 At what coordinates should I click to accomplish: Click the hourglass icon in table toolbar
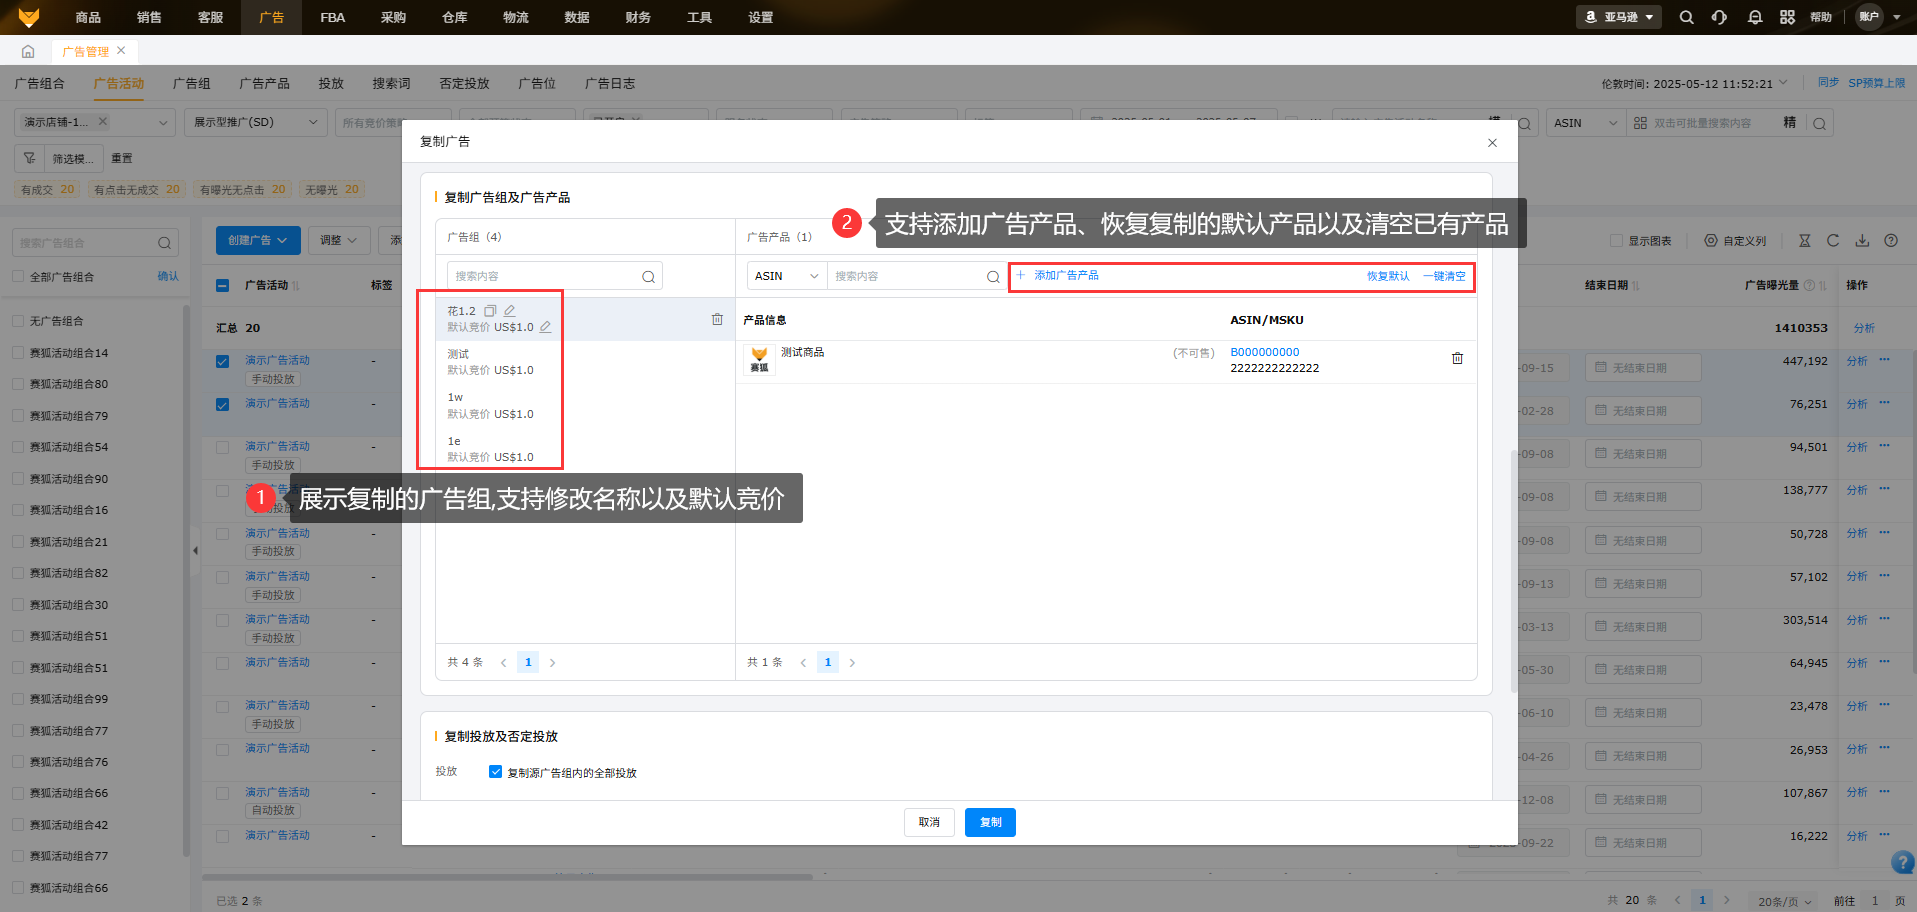[x=1805, y=241]
